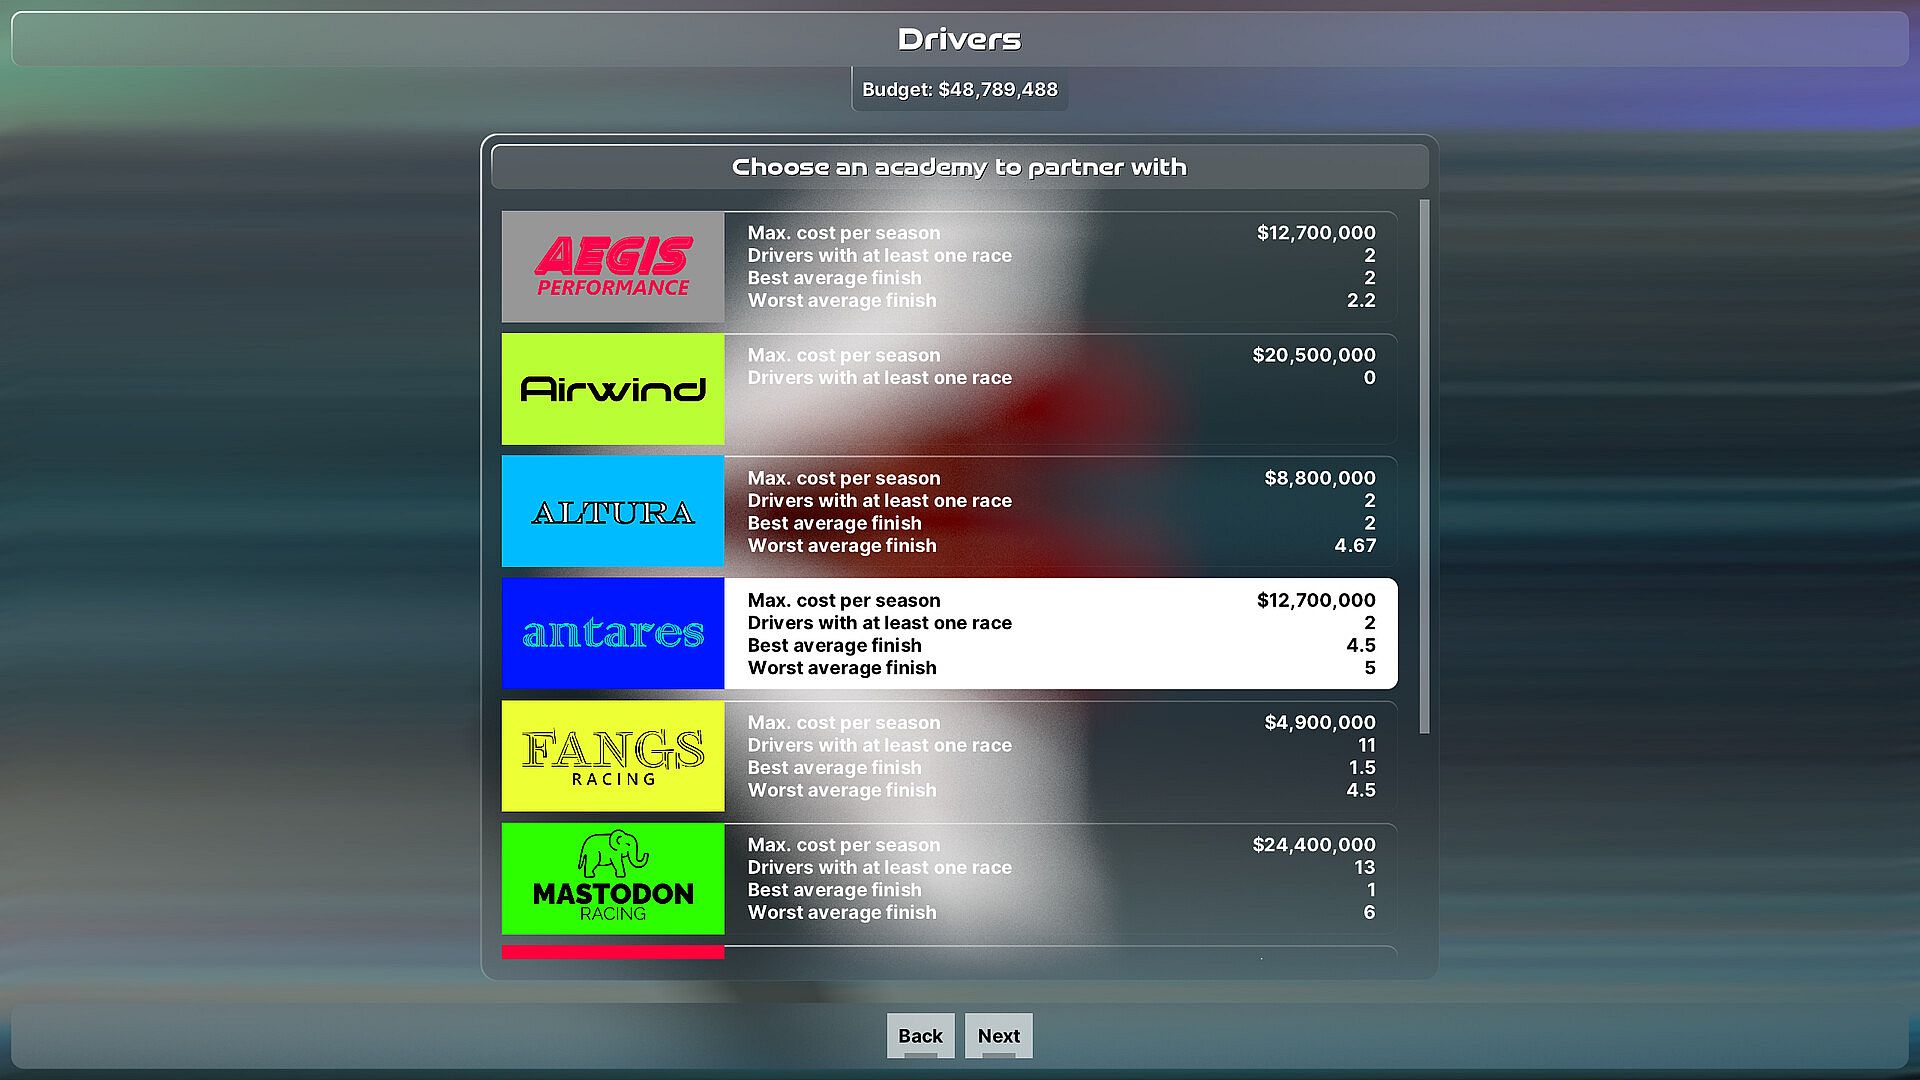Click the Altura academy logo

(x=612, y=511)
